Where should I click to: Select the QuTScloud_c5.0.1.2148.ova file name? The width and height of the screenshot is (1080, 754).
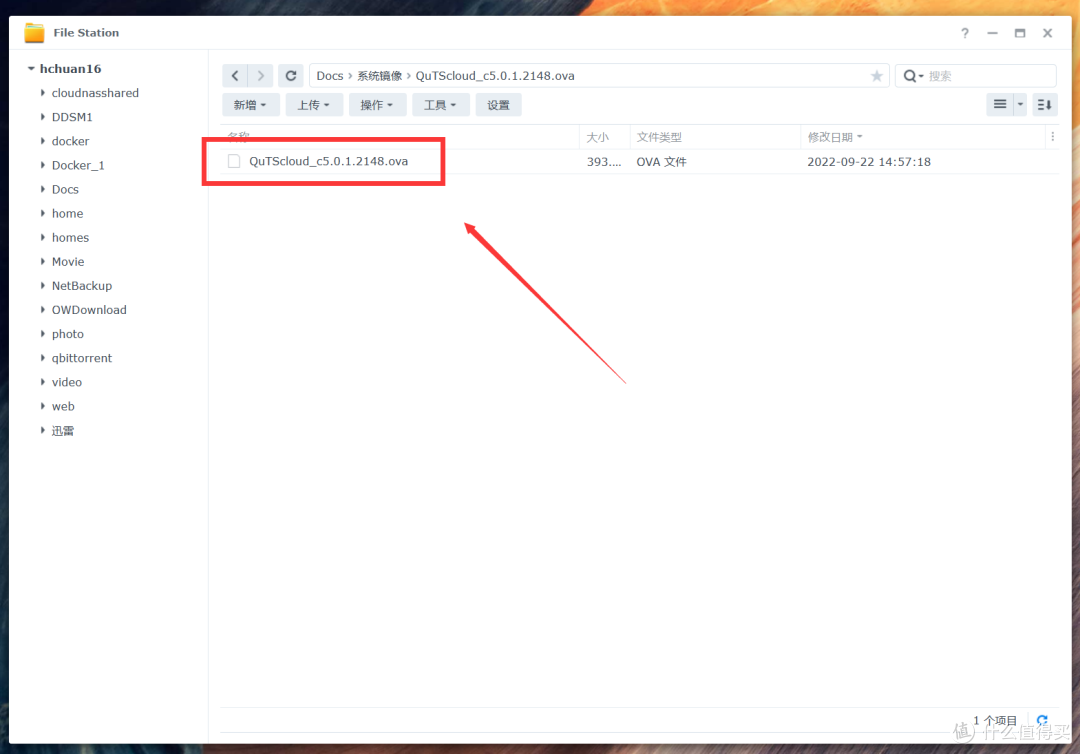329,161
